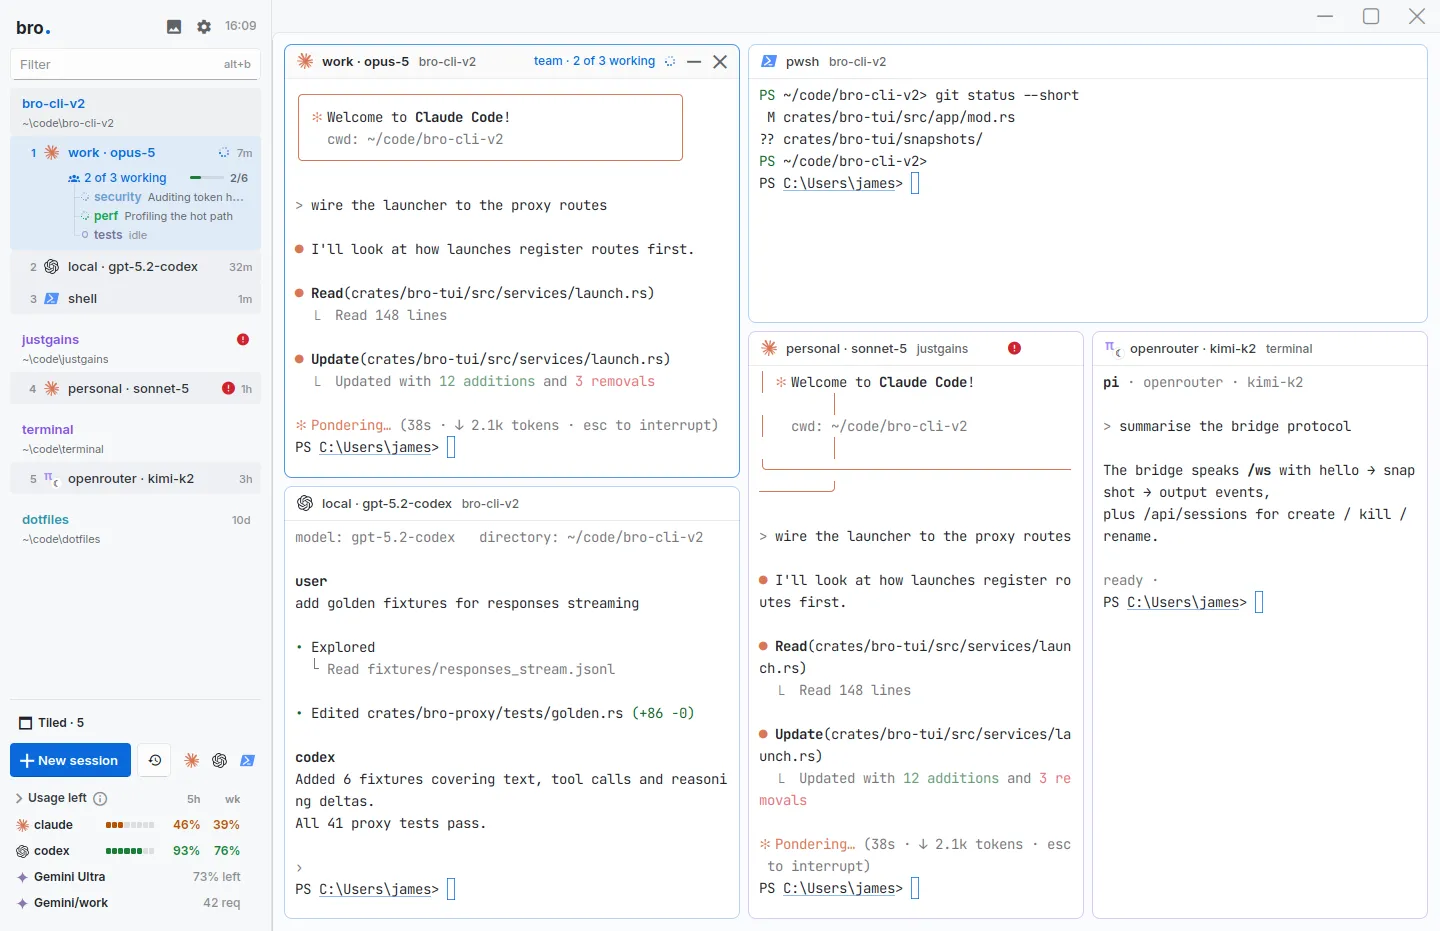Select the personal · sonnet-5 session in sidebar
The image size is (1440, 931).
(x=135, y=389)
